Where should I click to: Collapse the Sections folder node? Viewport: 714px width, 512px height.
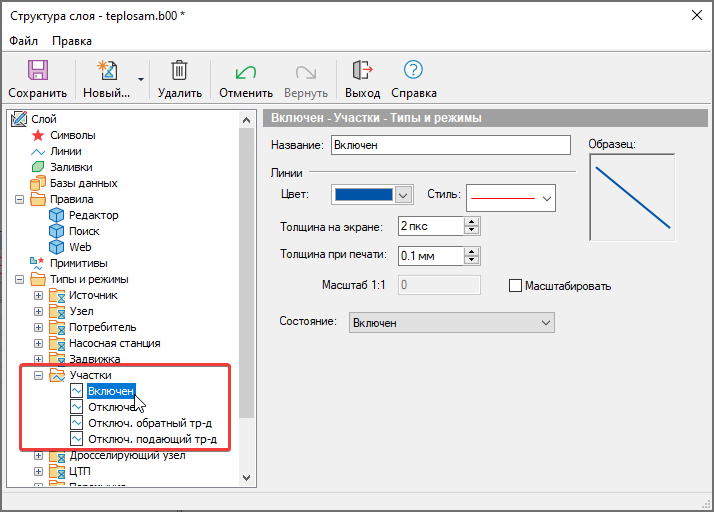pyautogui.click(x=39, y=375)
